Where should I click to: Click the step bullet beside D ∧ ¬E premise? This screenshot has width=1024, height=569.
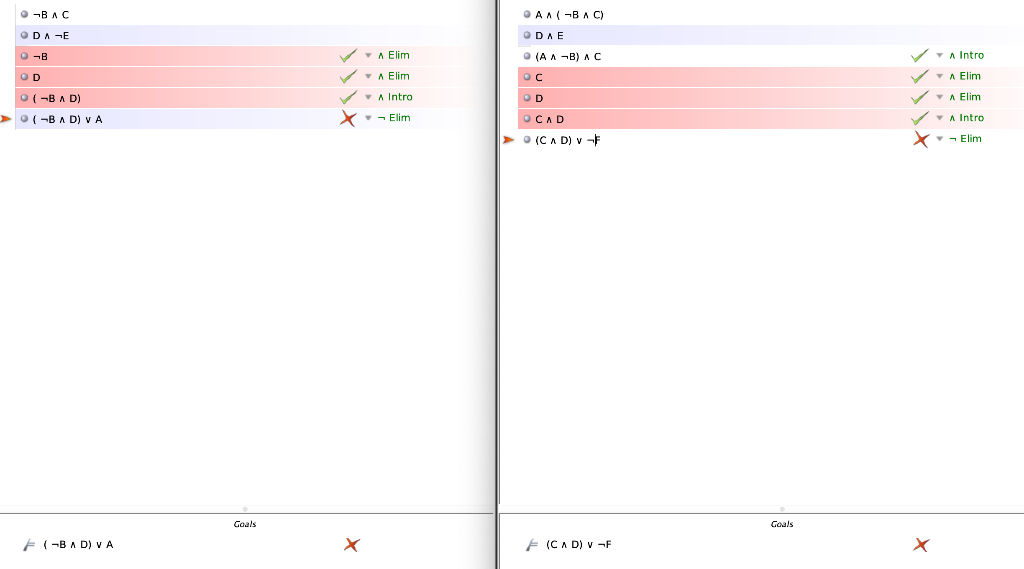(24, 35)
